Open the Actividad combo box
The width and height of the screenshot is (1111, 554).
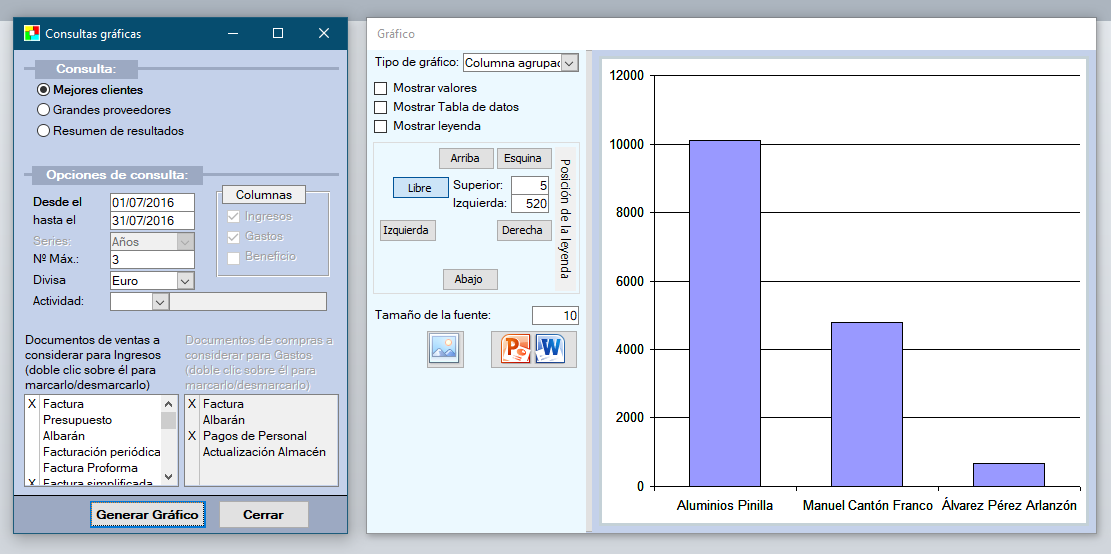point(159,301)
